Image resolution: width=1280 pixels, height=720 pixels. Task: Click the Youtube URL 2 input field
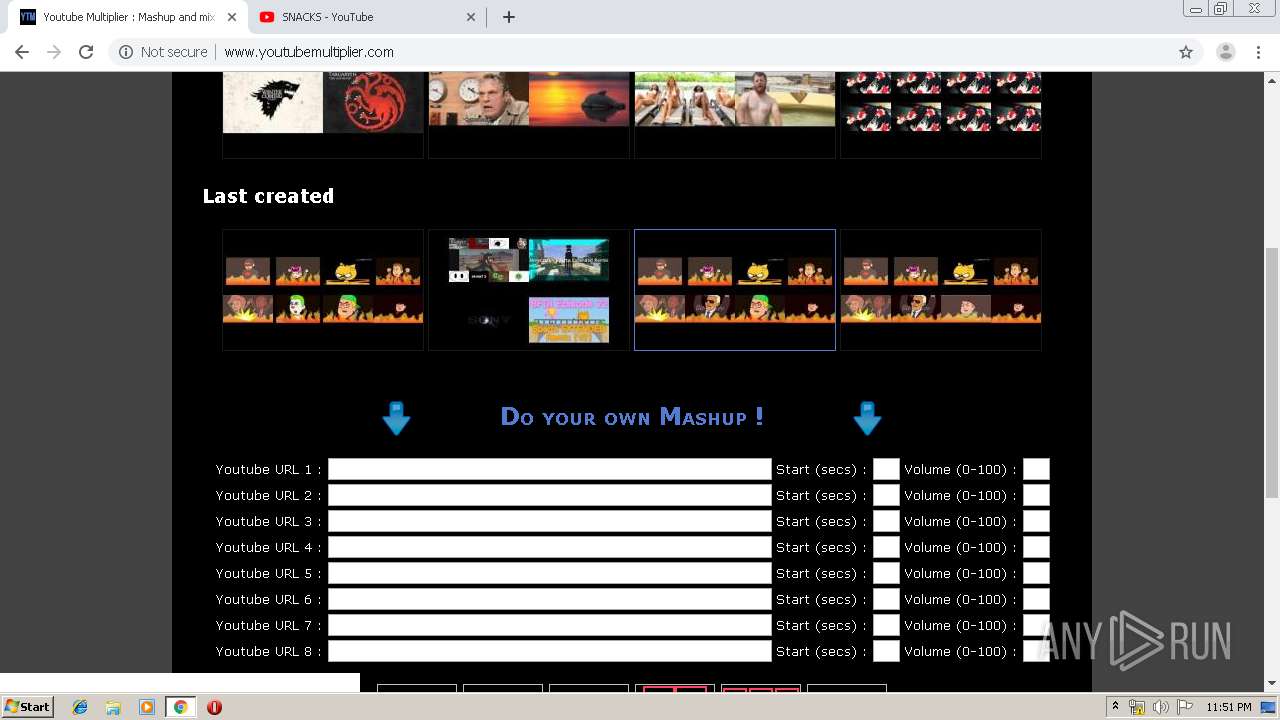click(550, 495)
